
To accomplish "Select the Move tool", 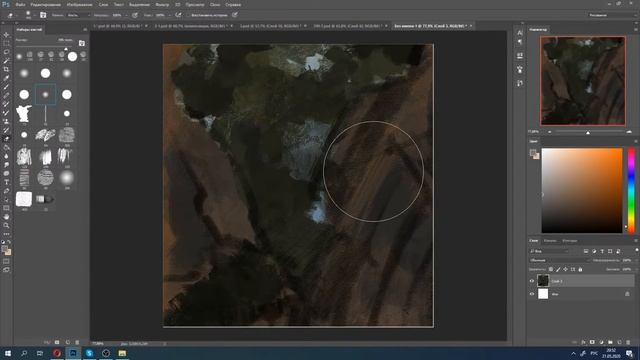I will 6,35.
